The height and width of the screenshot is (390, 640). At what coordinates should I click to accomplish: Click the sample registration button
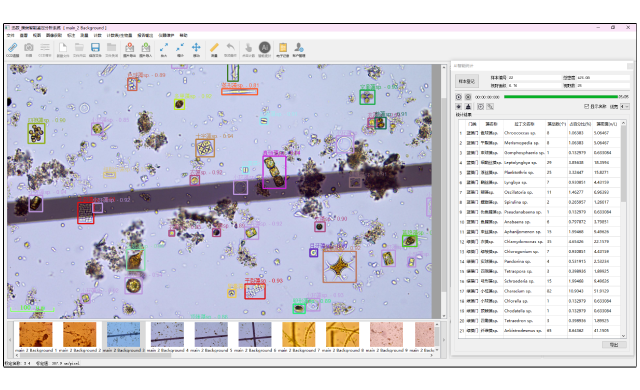click(467, 81)
